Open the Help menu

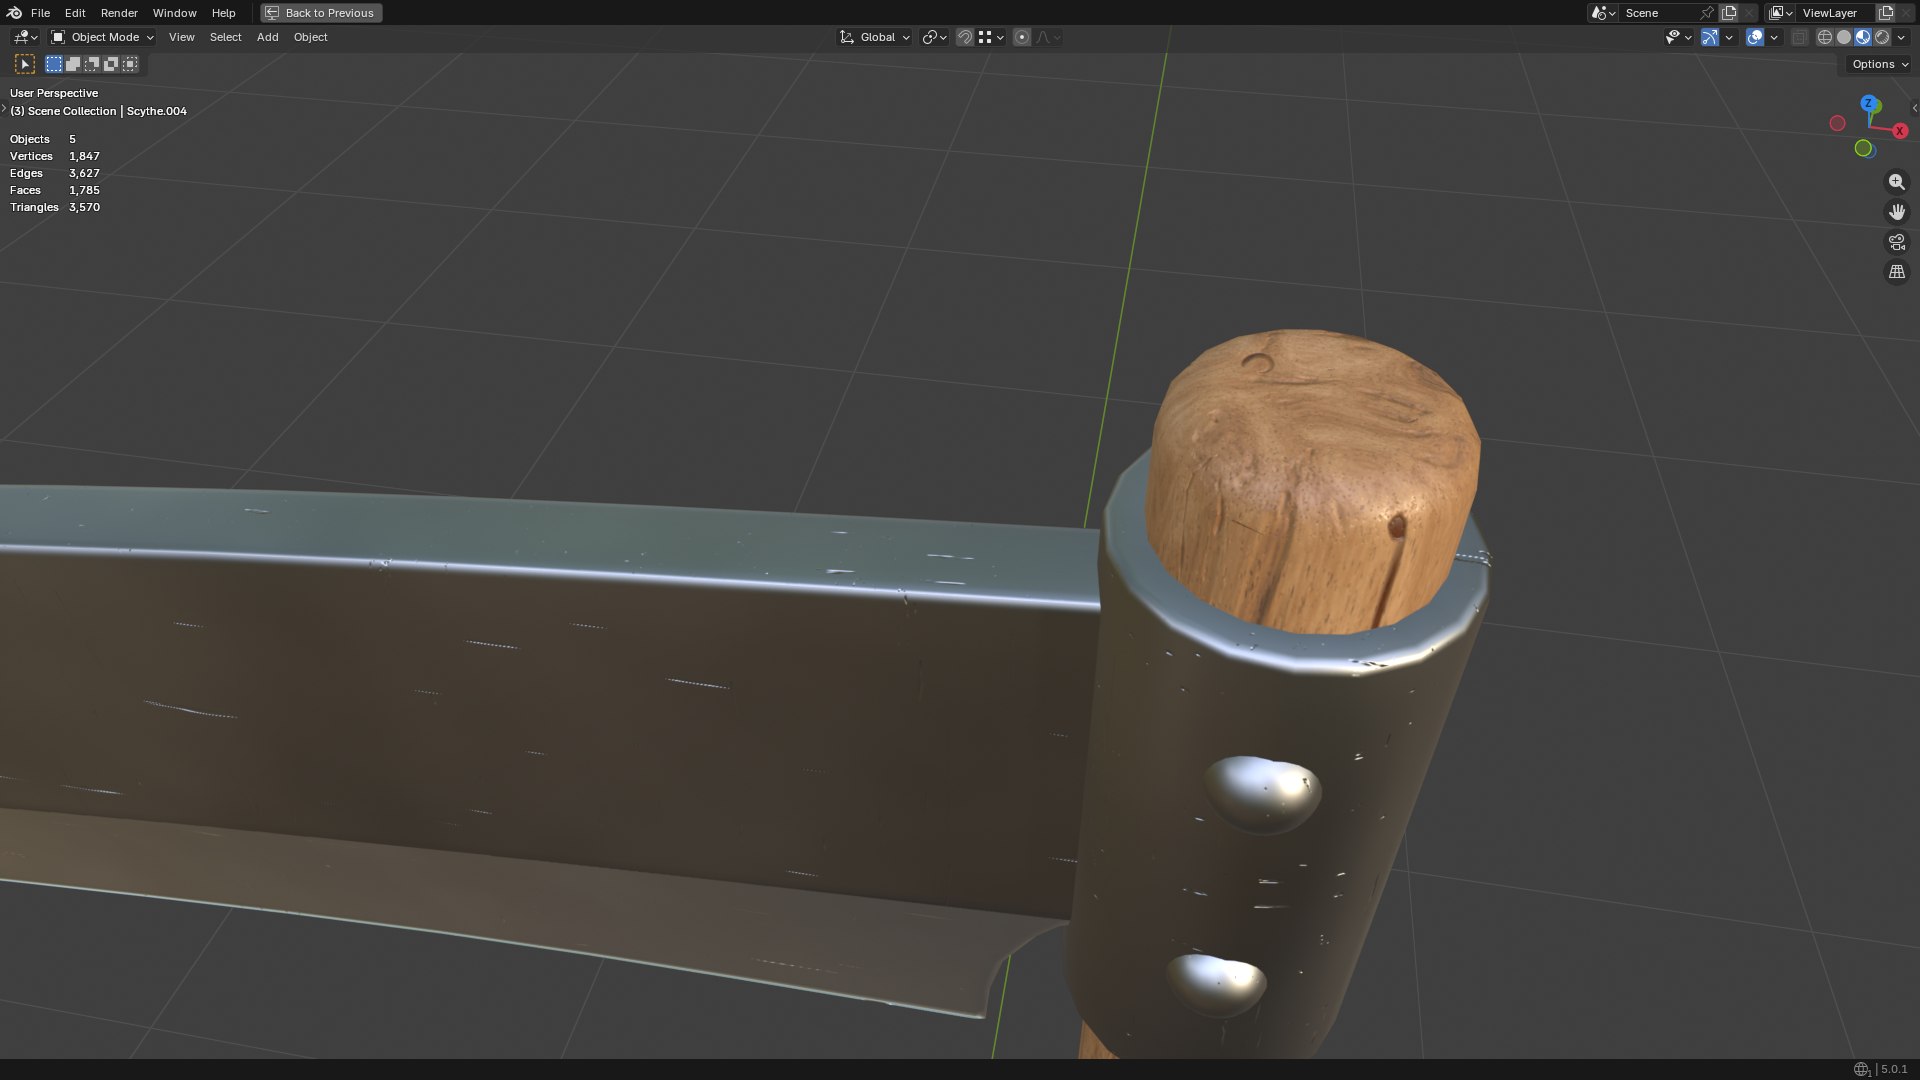click(x=223, y=13)
